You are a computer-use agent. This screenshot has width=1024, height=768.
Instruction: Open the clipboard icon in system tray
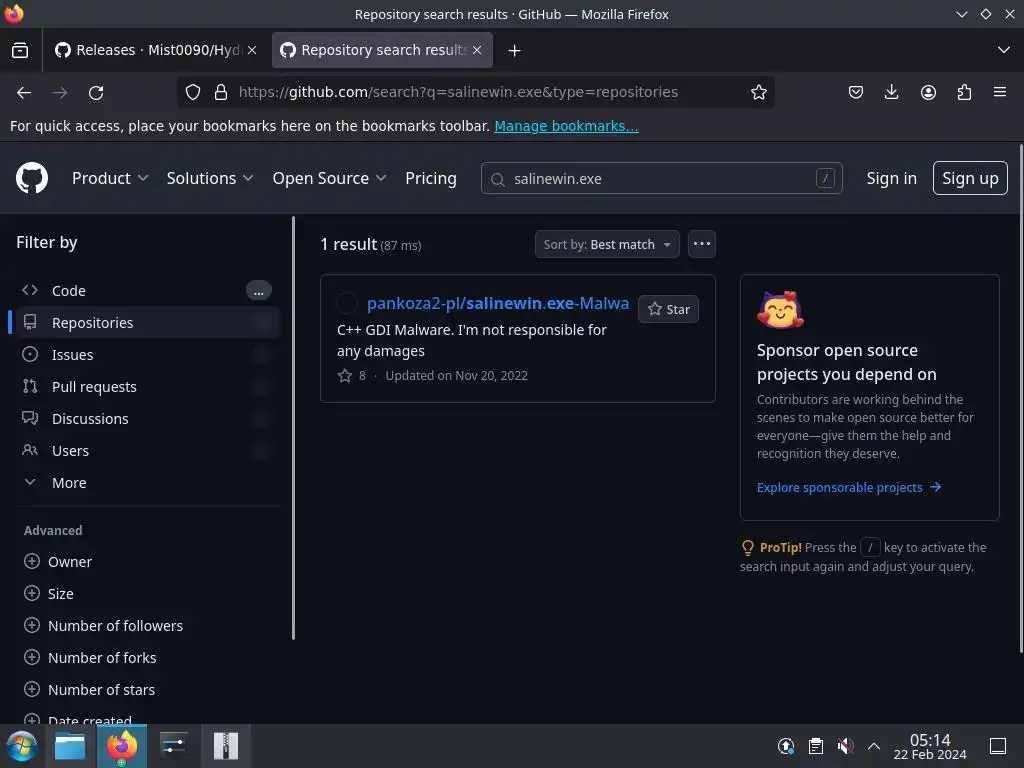pos(816,746)
